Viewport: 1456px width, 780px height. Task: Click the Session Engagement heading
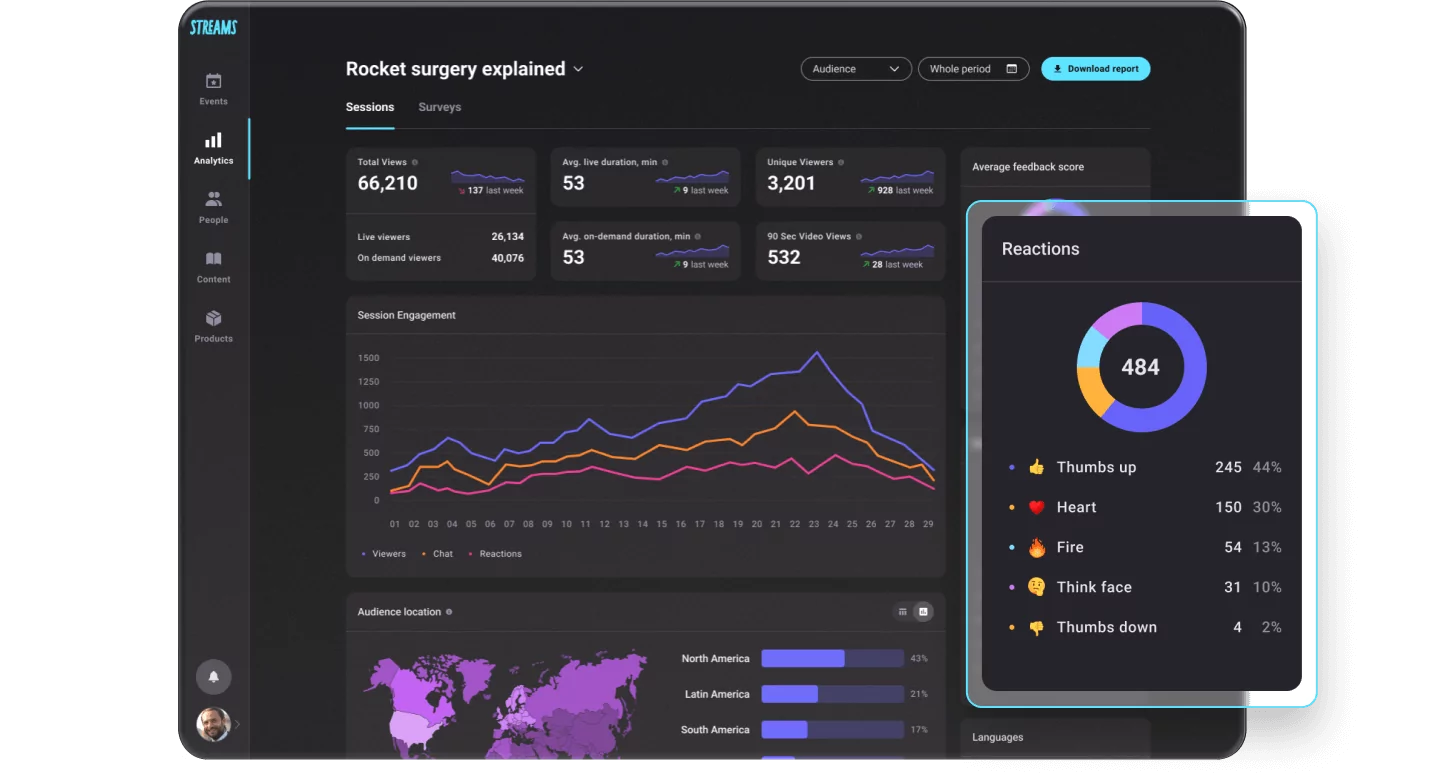coord(406,315)
